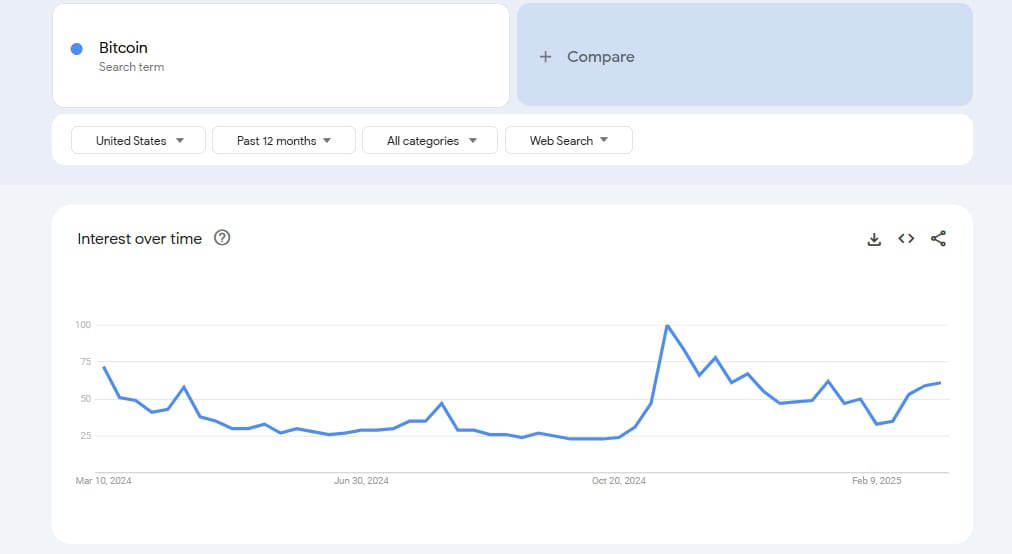This screenshot has height=554, width=1012.
Task: Click the Interest over time heading
Action: point(140,239)
